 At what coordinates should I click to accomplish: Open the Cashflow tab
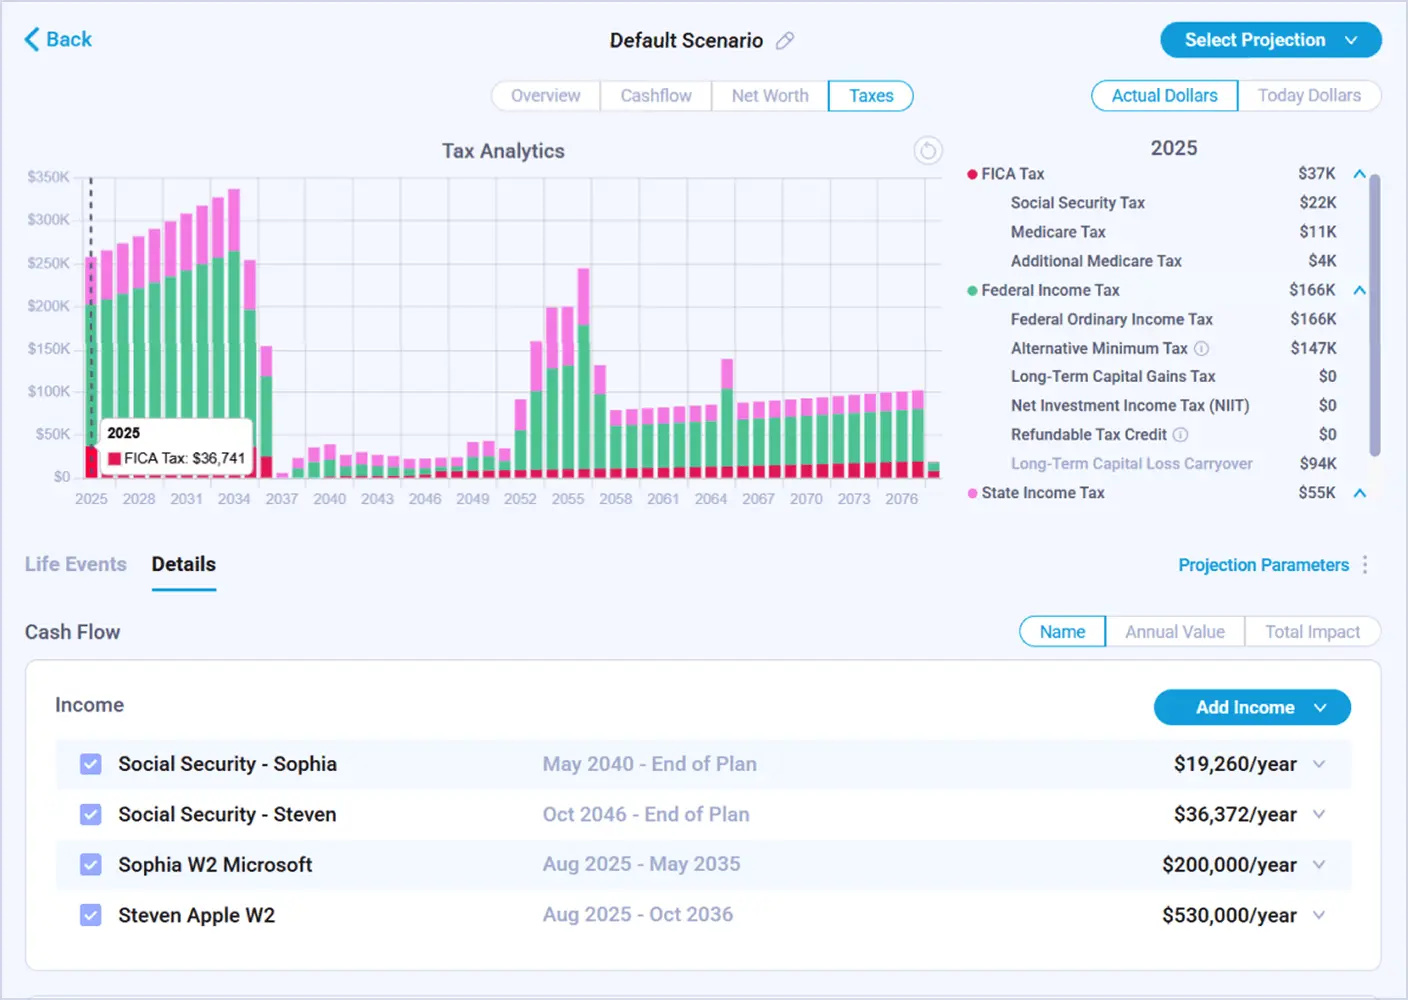656,96
